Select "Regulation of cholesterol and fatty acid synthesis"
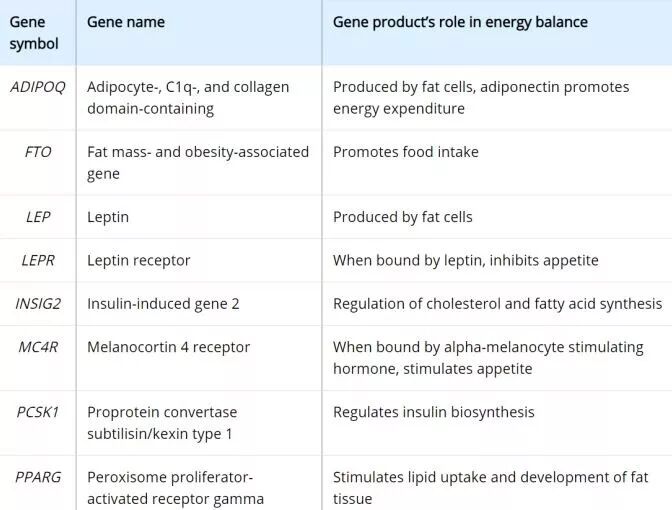 (497, 304)
